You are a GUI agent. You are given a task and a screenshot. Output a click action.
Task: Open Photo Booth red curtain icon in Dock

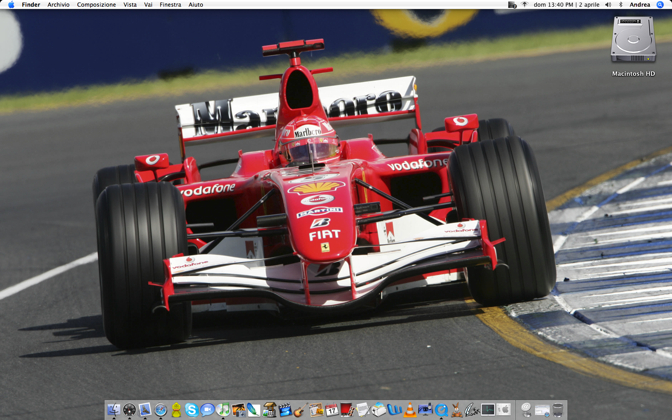pos(347,410)
